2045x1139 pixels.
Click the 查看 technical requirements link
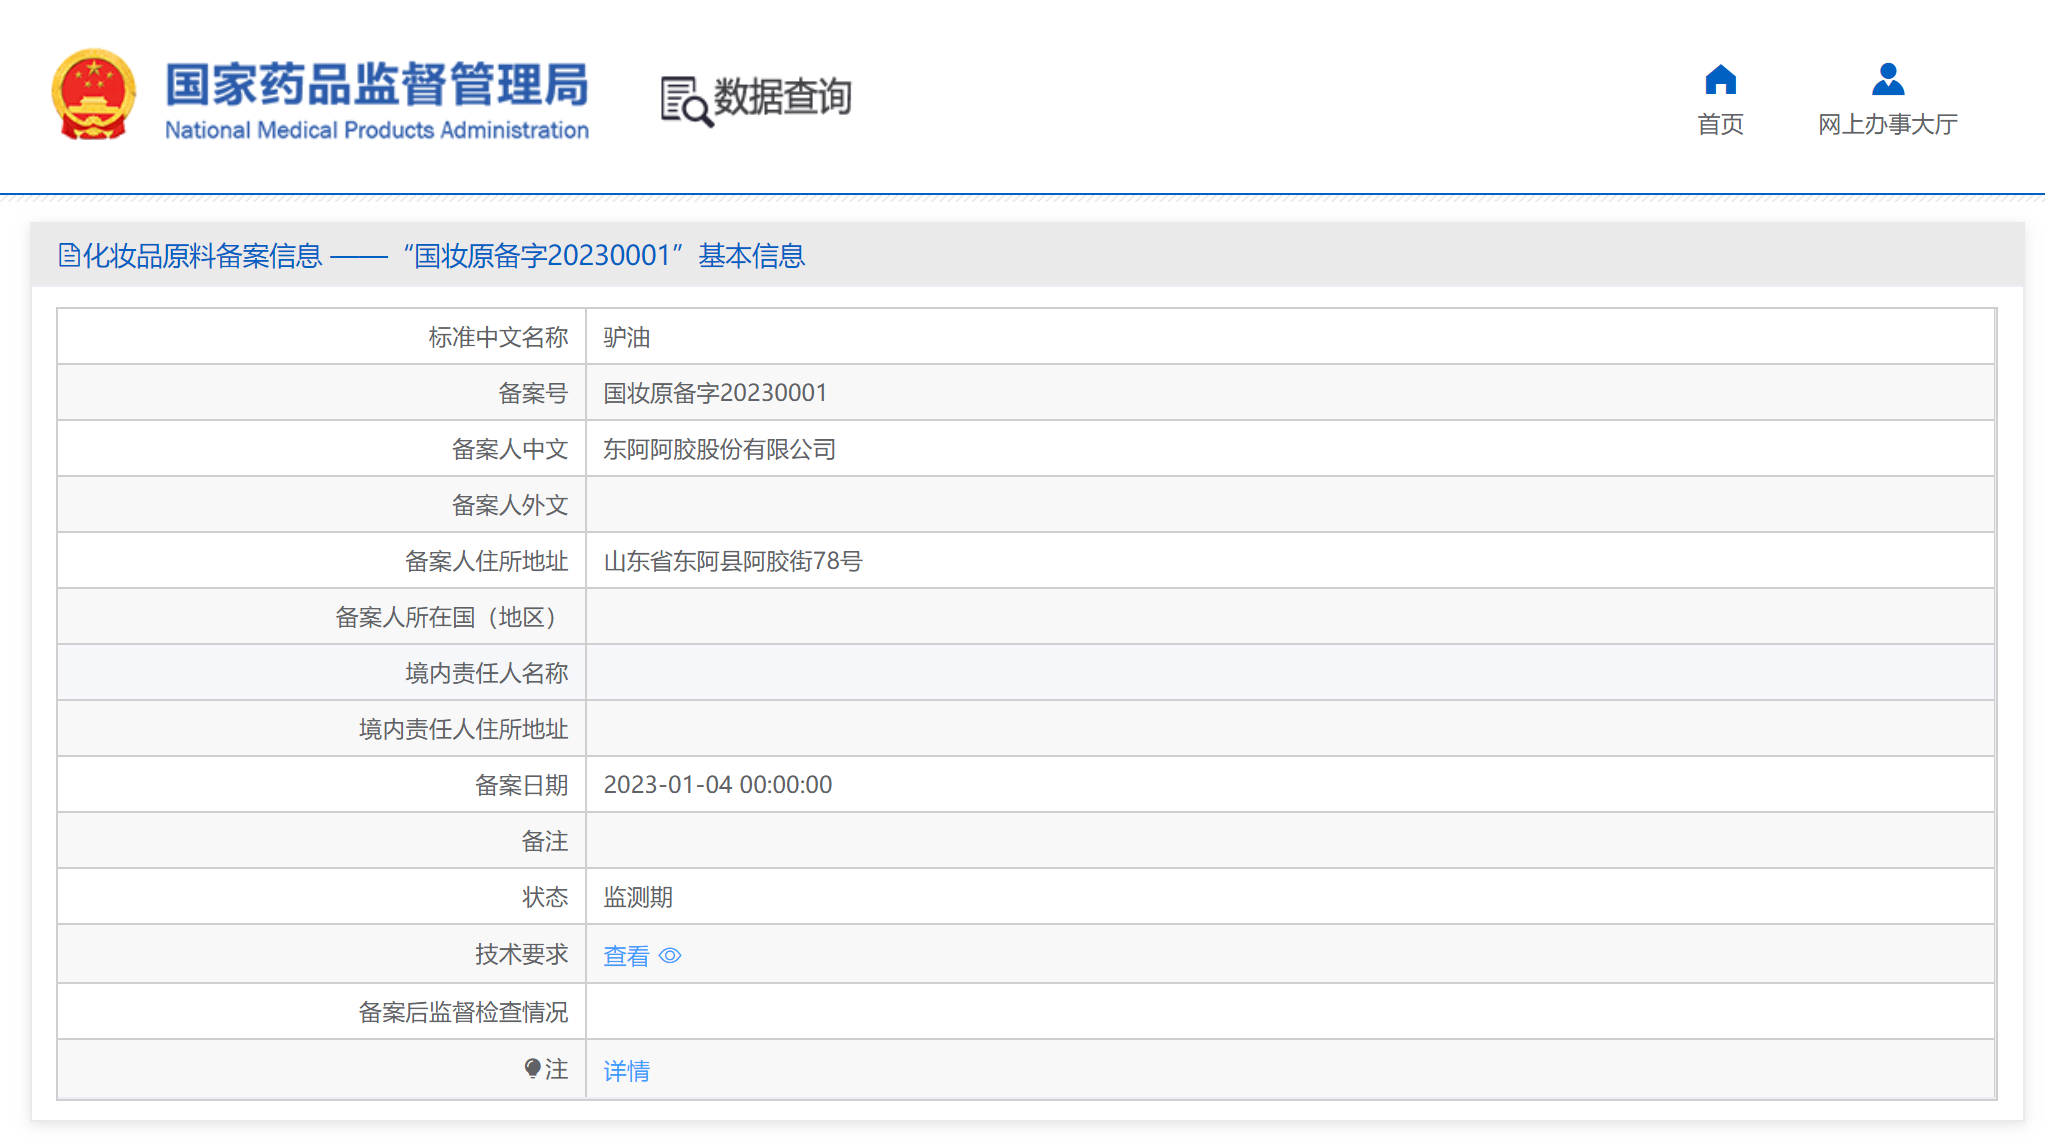click(626, 956)
